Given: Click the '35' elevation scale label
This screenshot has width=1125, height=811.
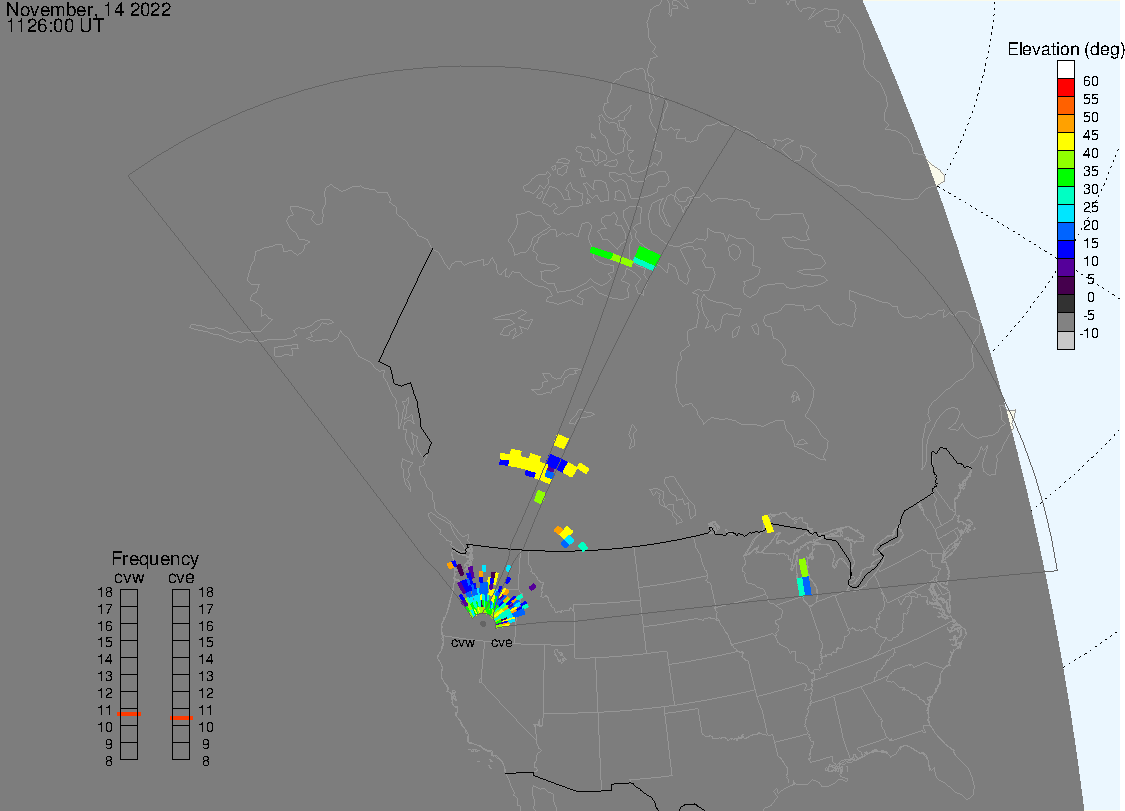Looking at the screenshot, I should click(1091, 171).
